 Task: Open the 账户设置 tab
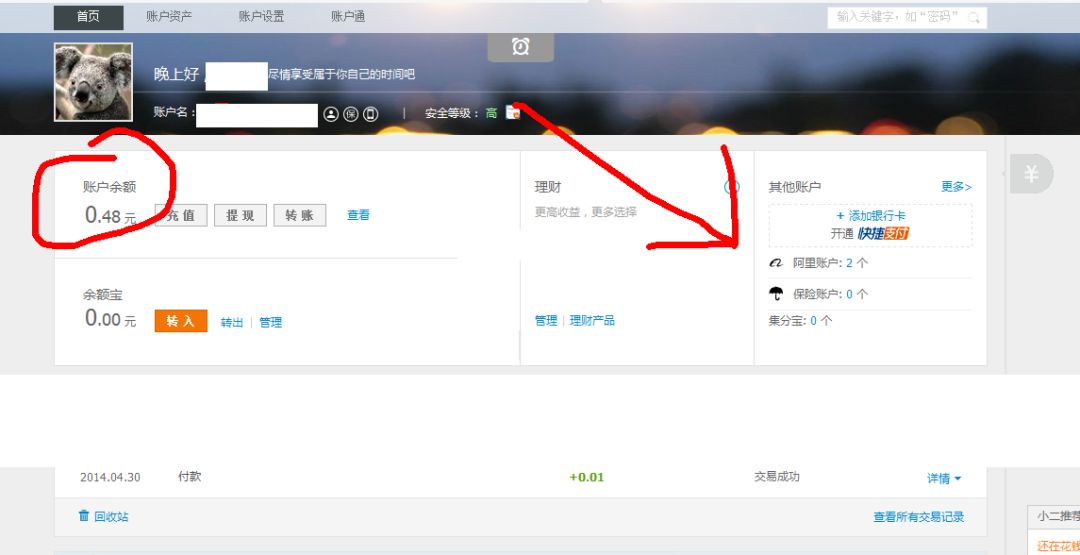tap(261, 17)
